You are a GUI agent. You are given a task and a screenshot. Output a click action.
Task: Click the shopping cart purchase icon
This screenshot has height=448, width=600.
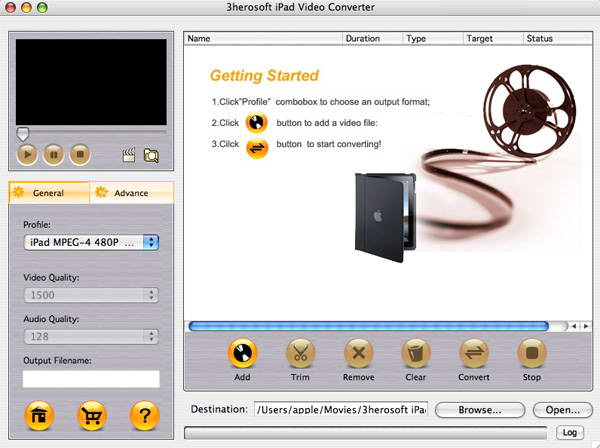pos(91,415)
